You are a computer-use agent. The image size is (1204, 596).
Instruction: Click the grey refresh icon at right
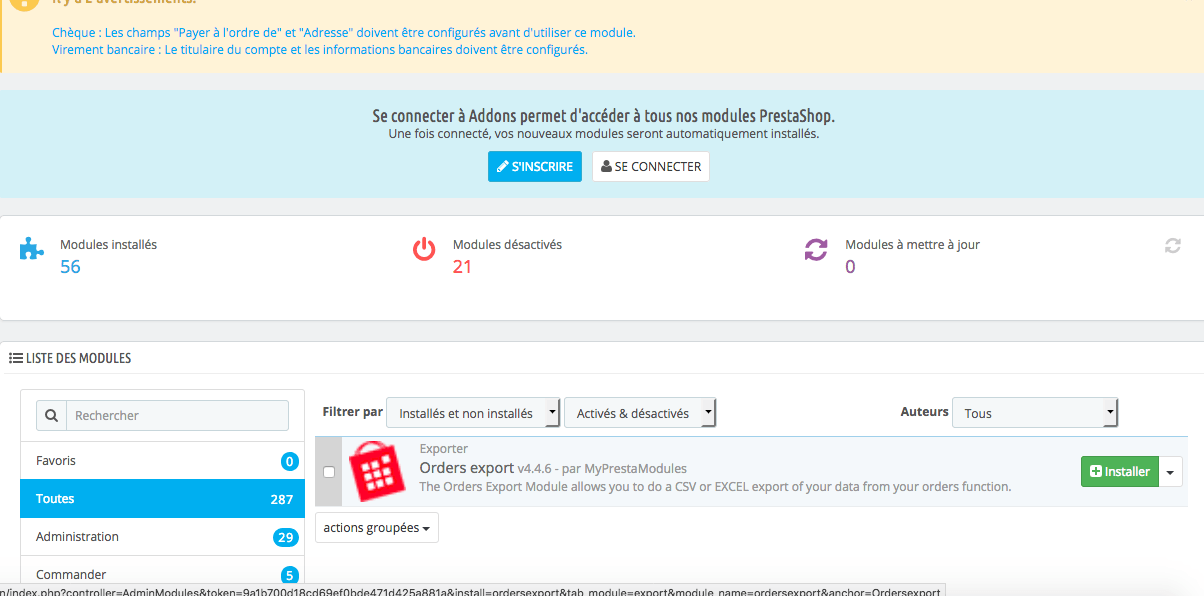(1172, 246)
